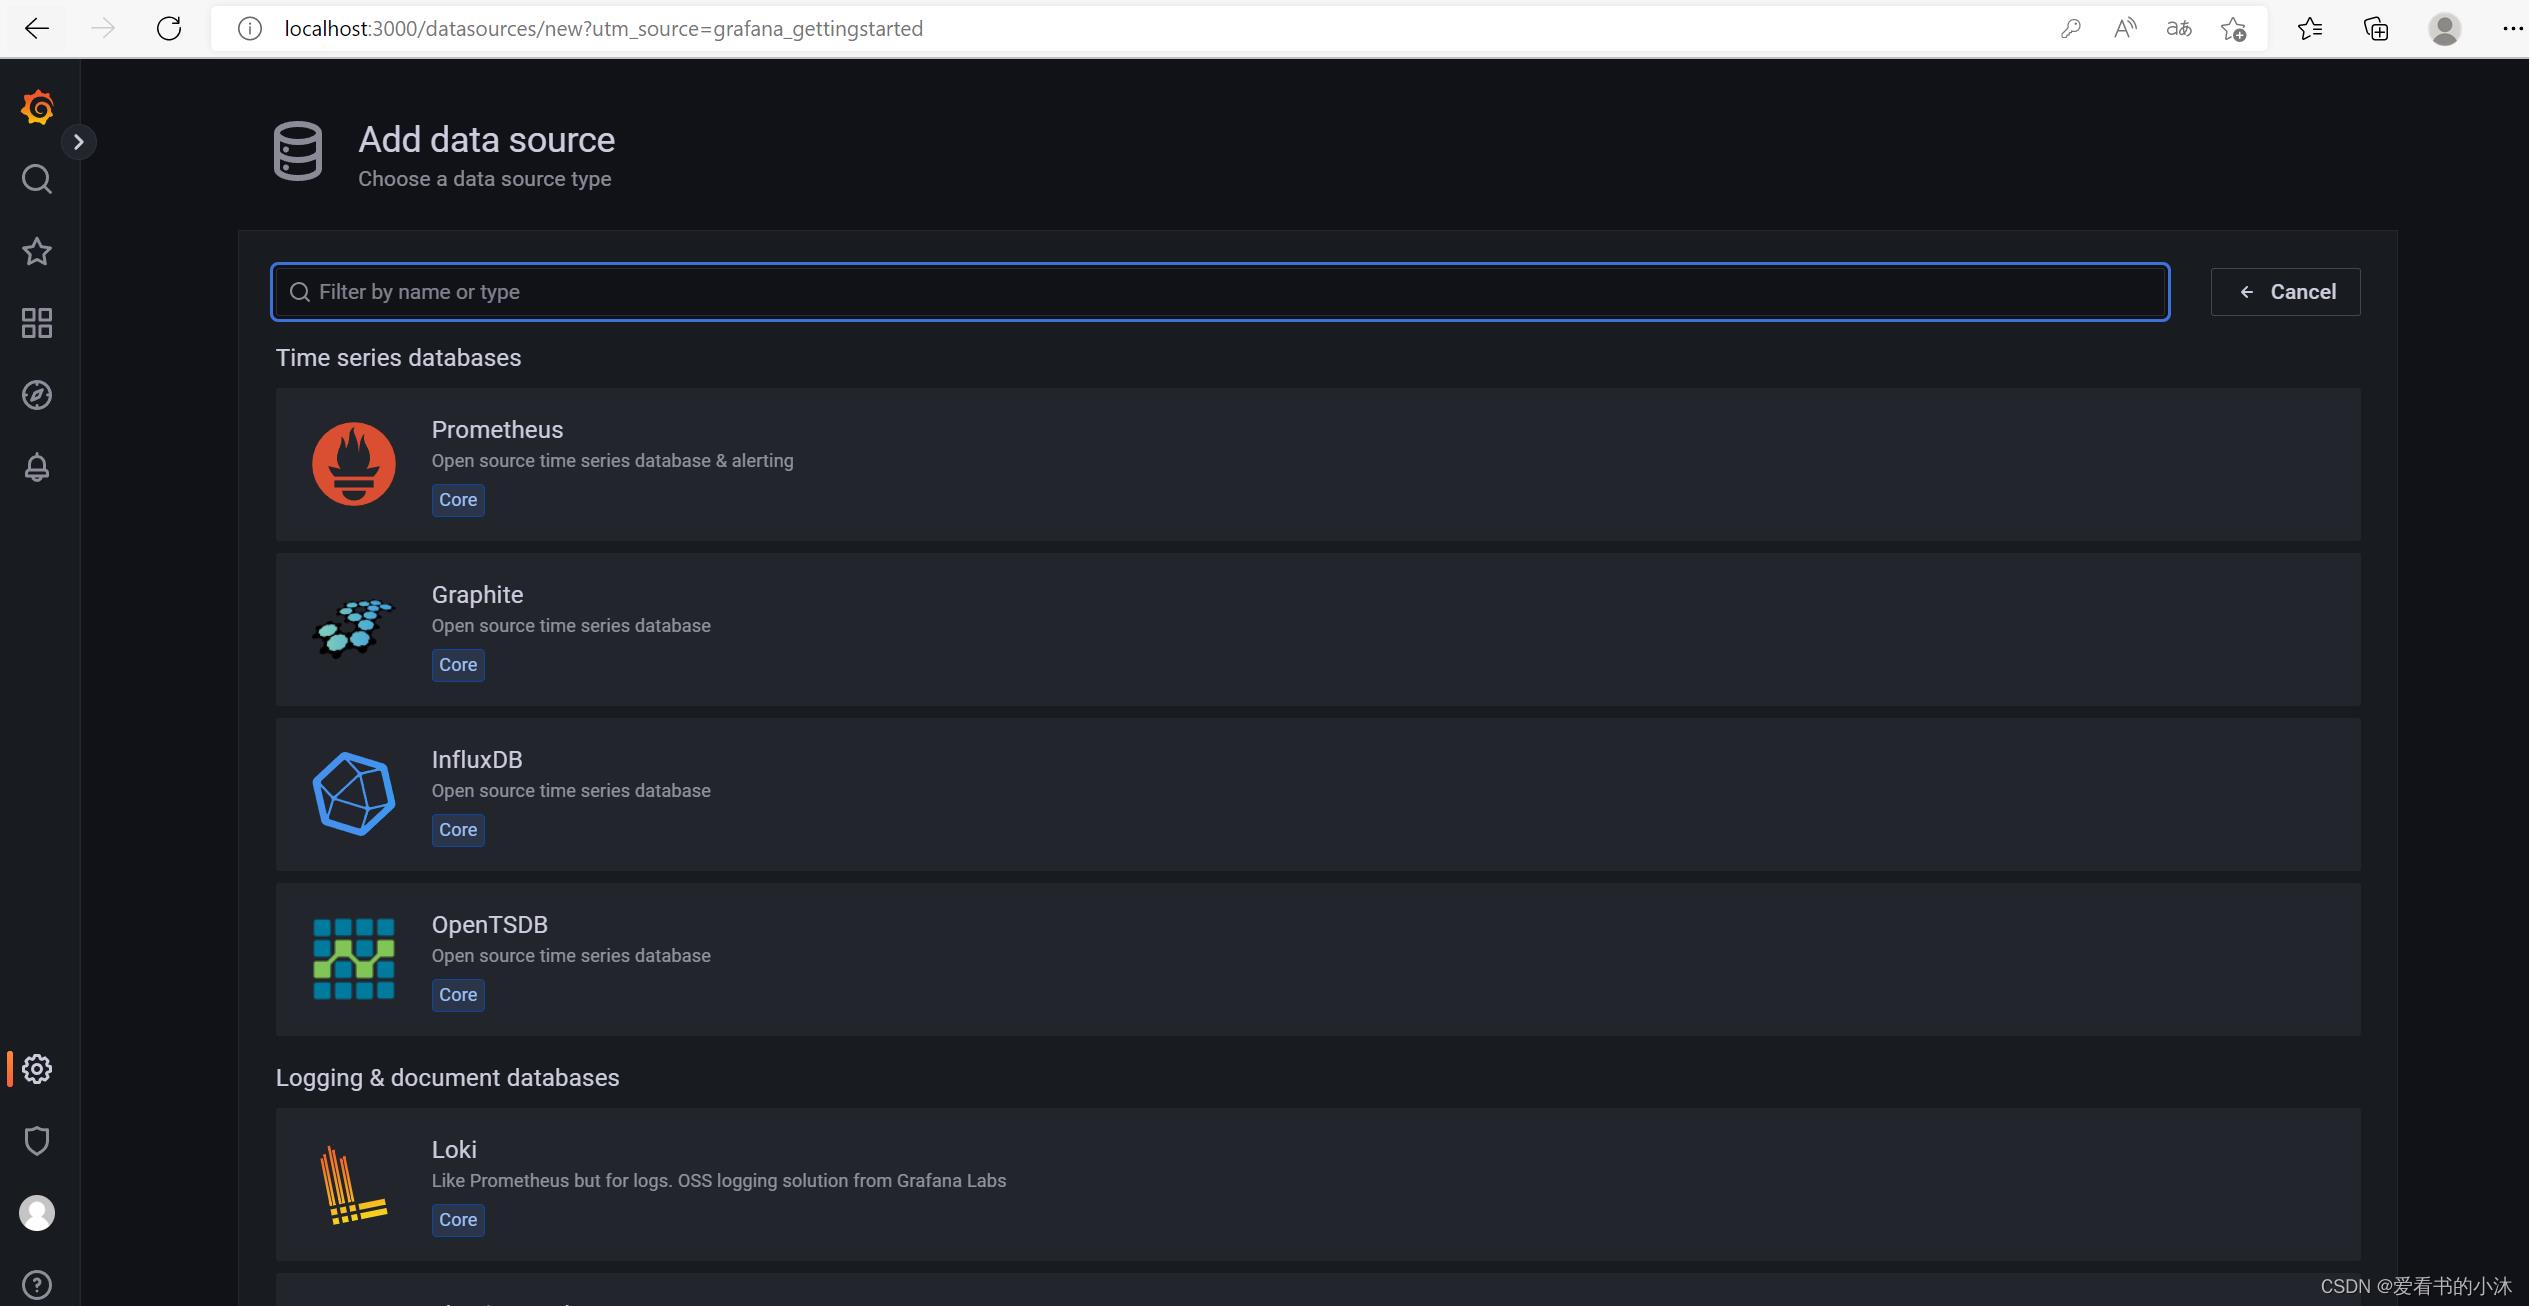2529x1306 pixels.
Task: Click the Core badge under OpenTSDB
Action: 458,995
